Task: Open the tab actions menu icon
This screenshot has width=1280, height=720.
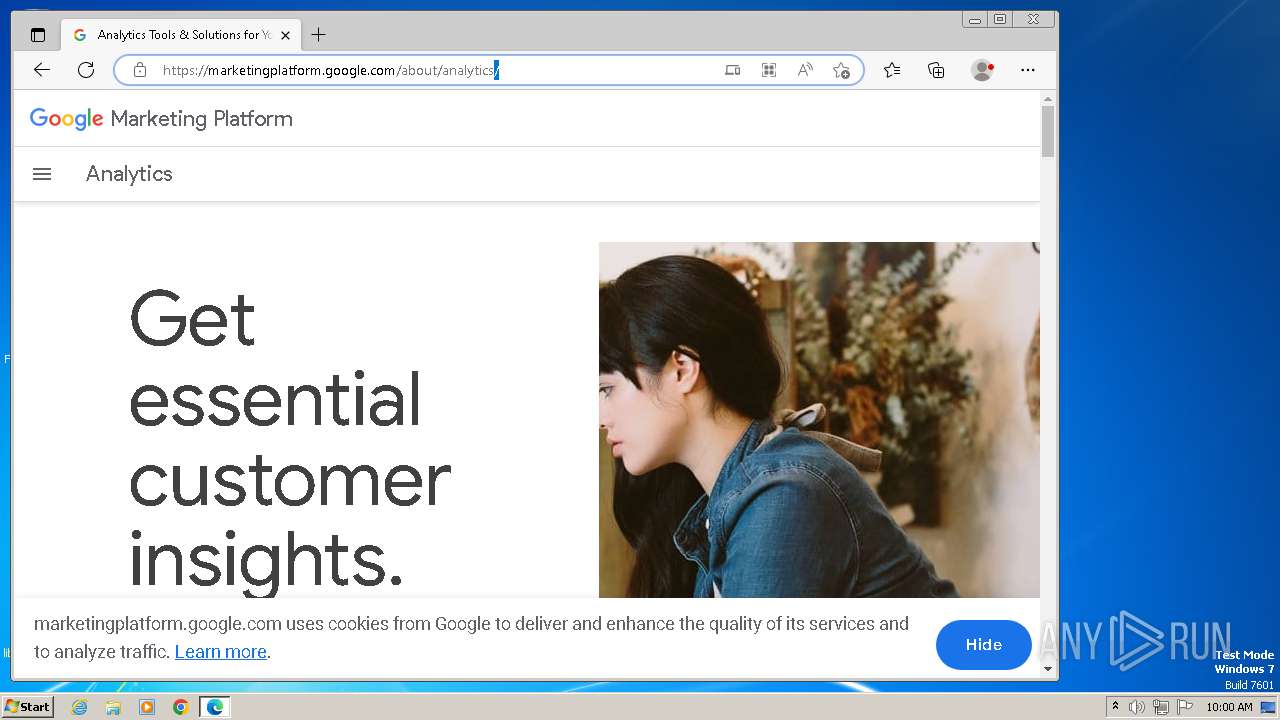Action: (38, 35)
